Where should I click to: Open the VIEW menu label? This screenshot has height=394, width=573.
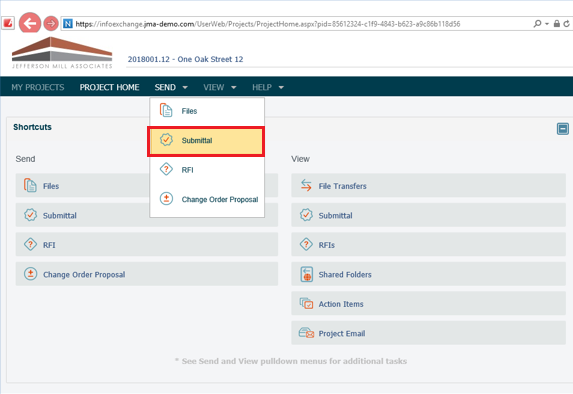[x=214, y=87]
